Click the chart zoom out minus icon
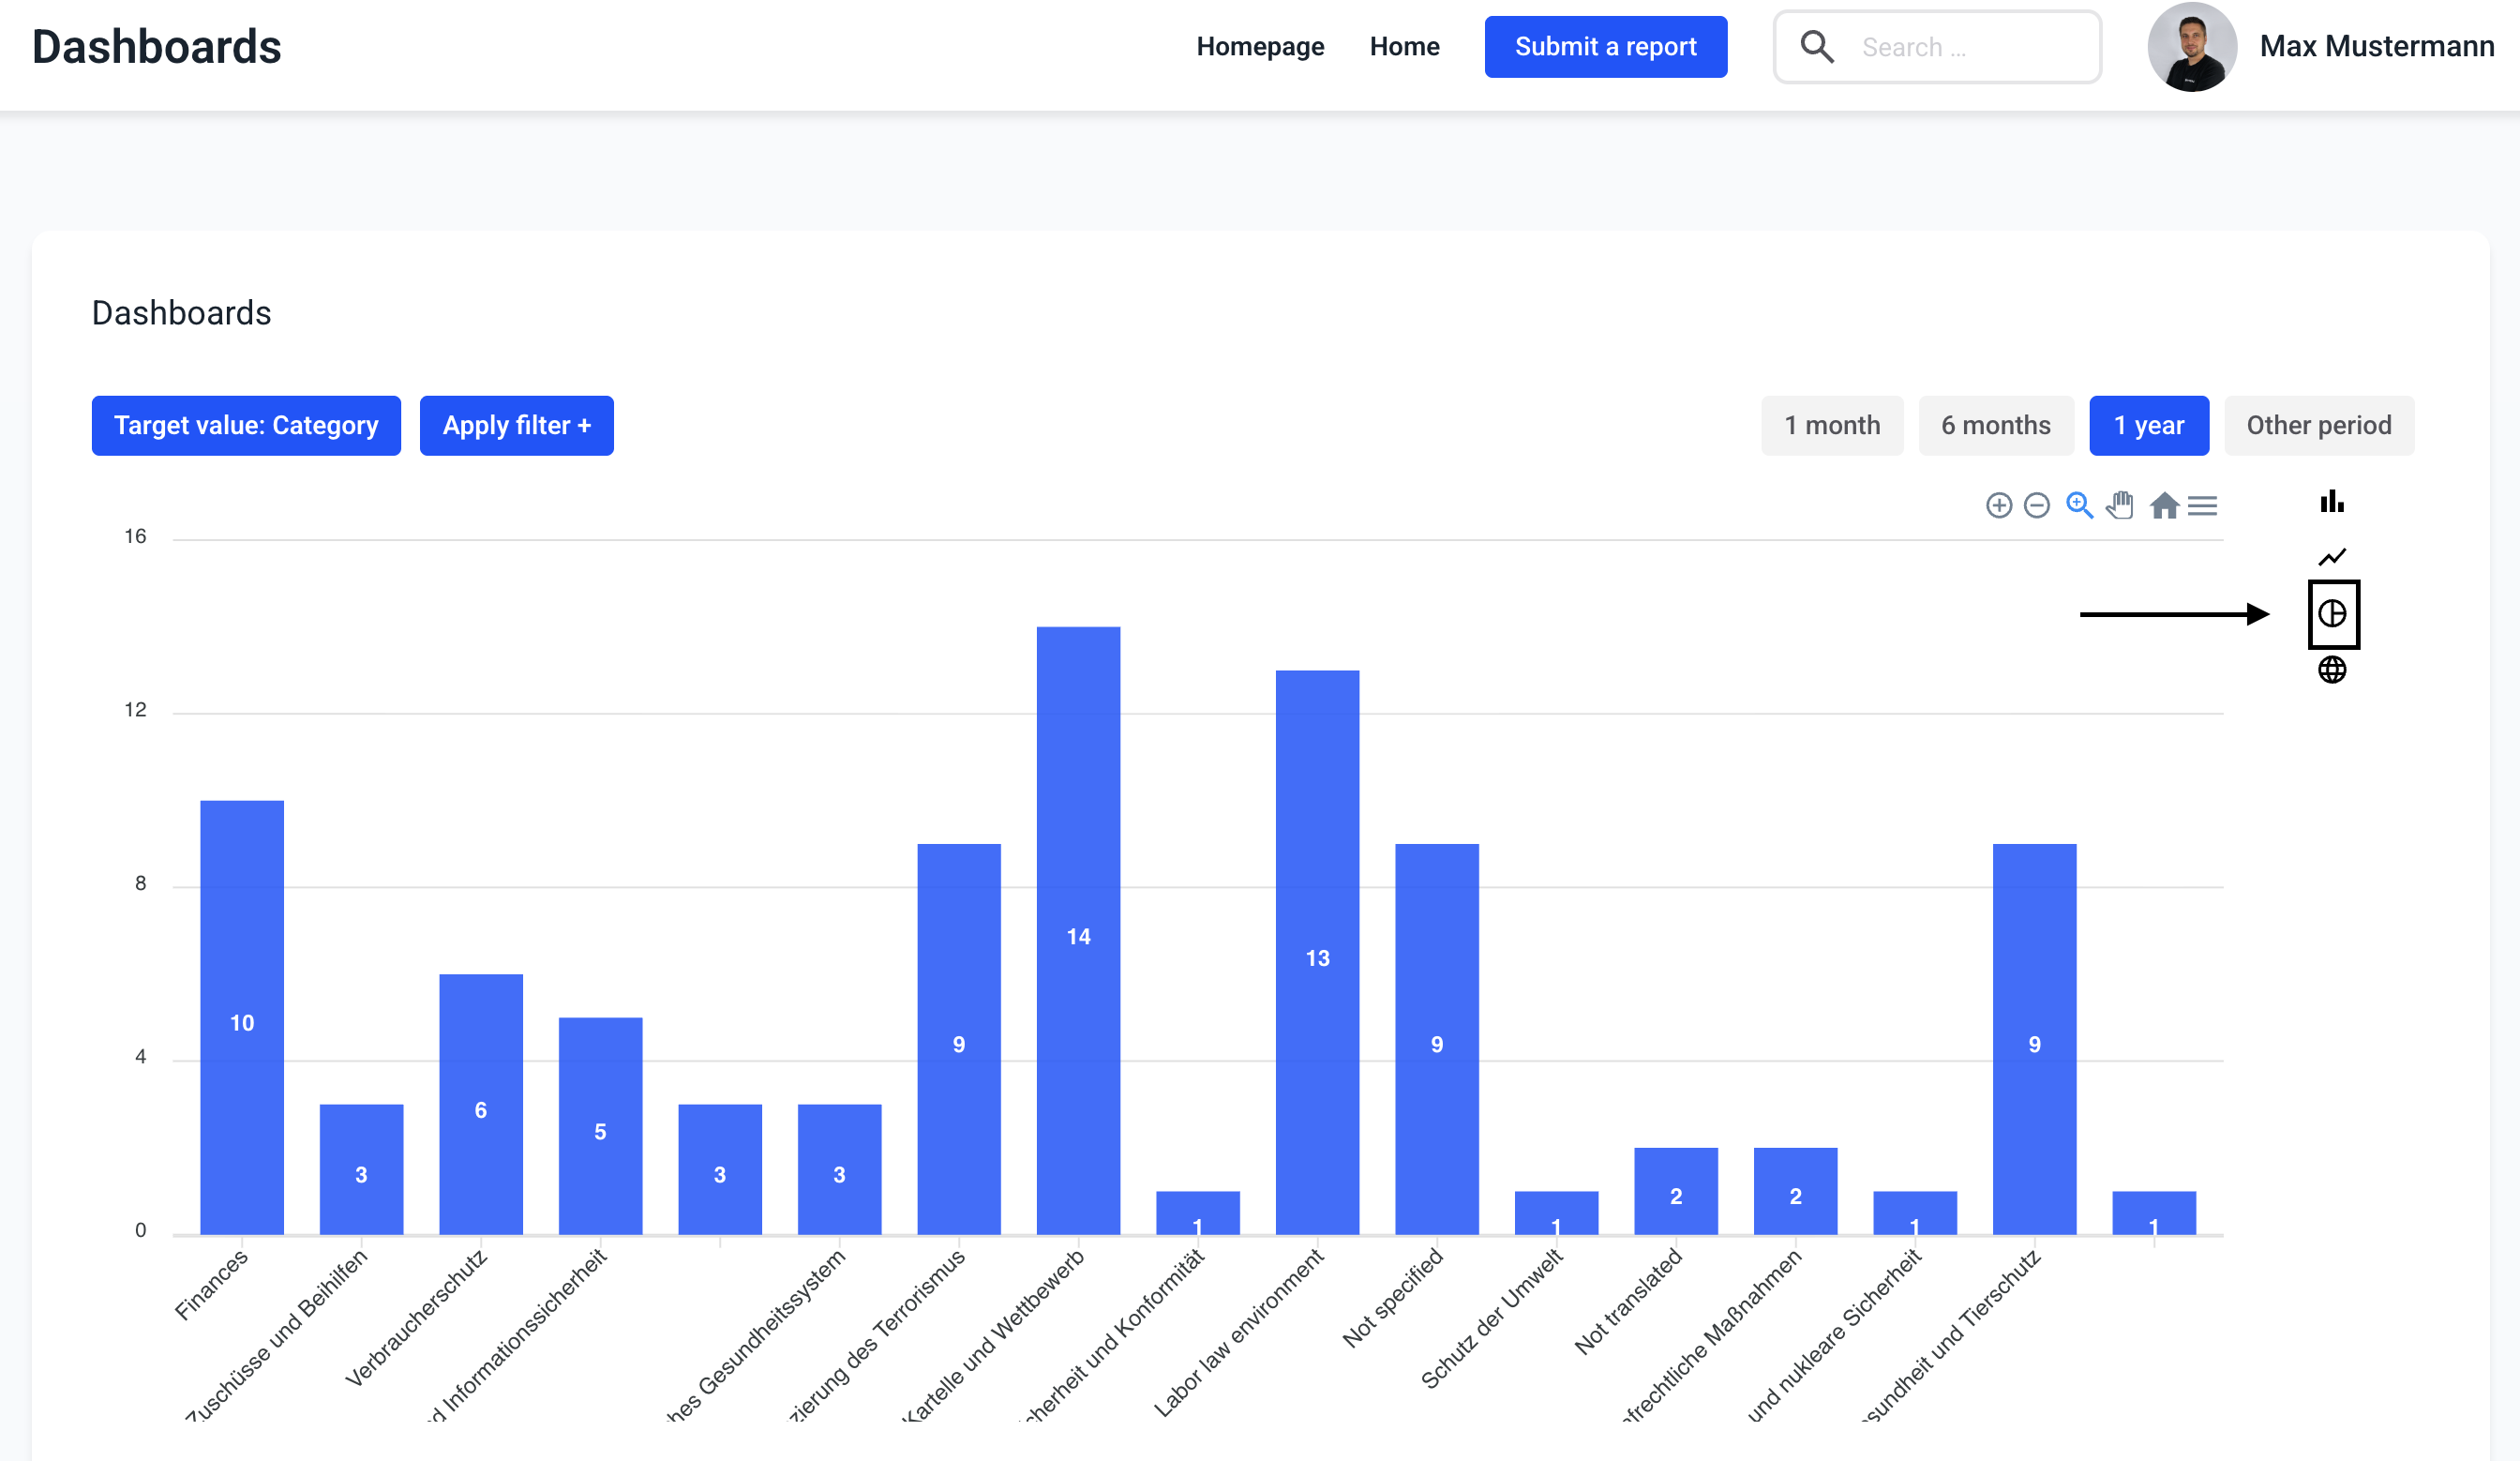Viewport: 2520px width, 1461px height. tap(2036, 505)
